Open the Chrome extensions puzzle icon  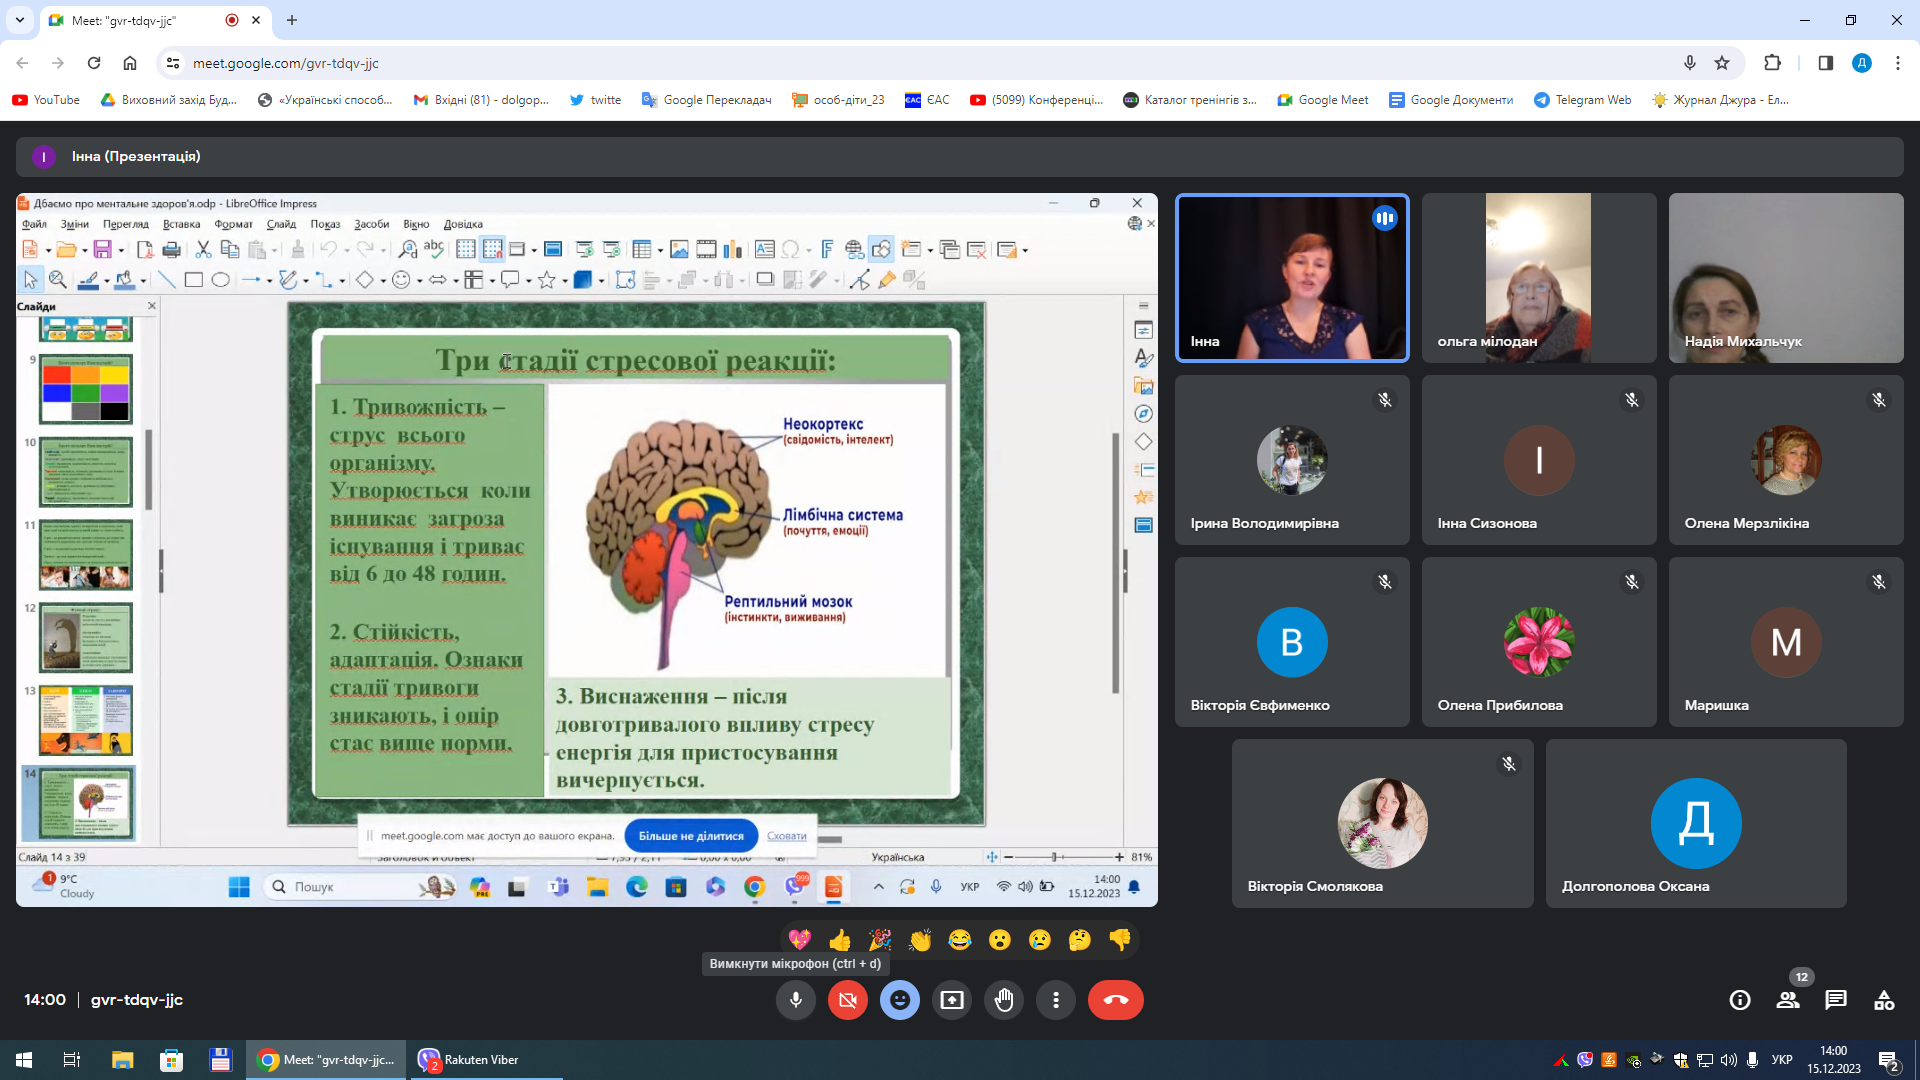click(1772, 63)
